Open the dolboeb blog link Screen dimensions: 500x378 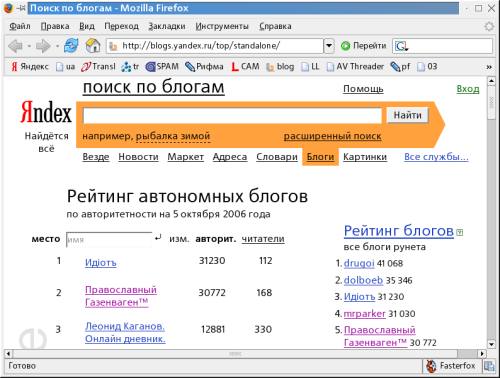click(363, 280)
